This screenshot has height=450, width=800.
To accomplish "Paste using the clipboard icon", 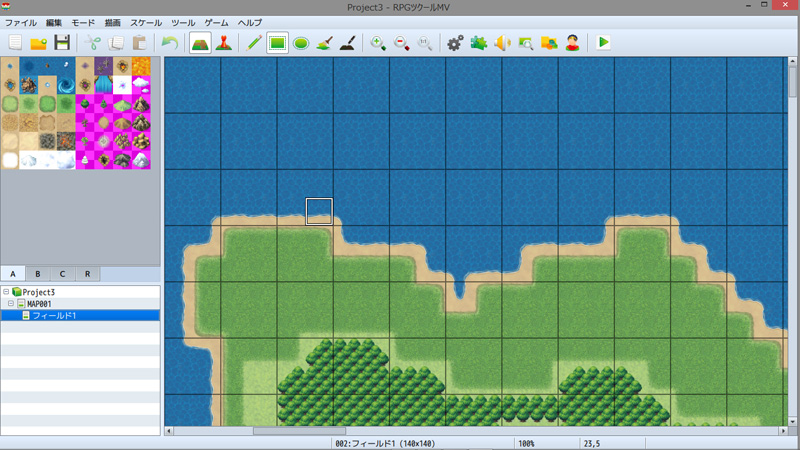I will click(139, 43).
